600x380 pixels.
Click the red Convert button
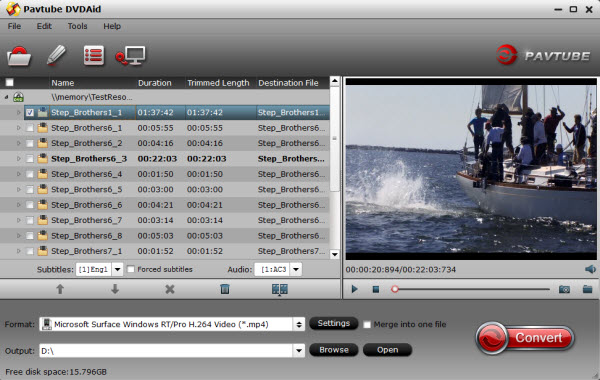(525, 338)
